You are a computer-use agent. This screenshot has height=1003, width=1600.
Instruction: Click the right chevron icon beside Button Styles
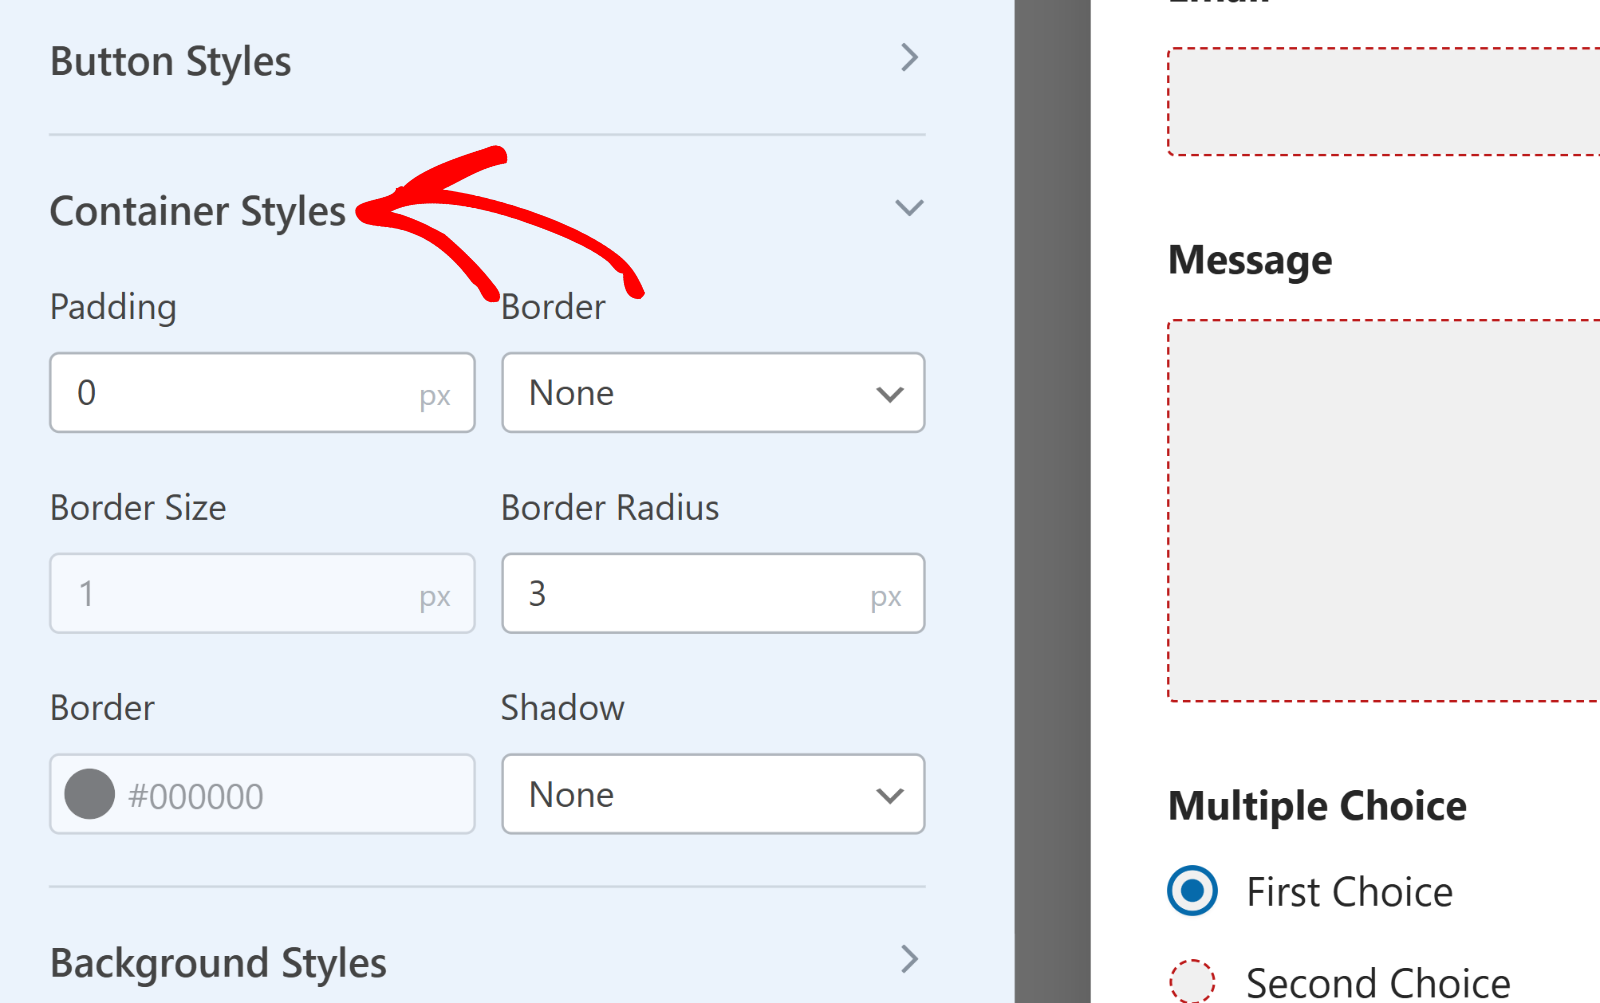tap(909, 59)
